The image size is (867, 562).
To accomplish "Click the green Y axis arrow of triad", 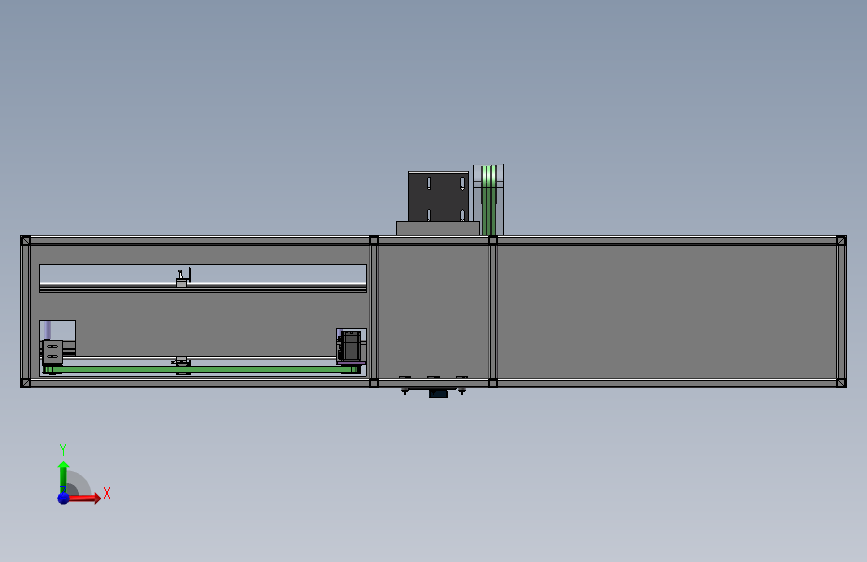I will 64,476.
